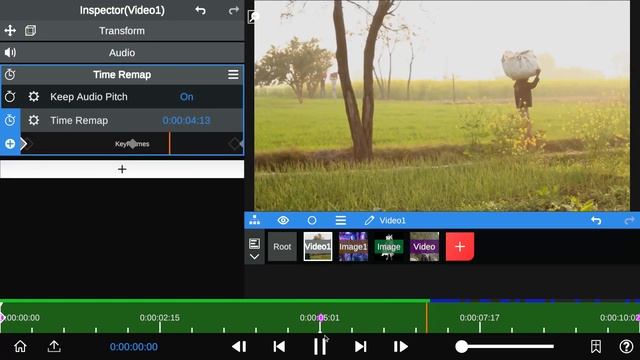The image size is (640, 360).
Task: Select the end keyframe diamond
Action: coord(235,144)
